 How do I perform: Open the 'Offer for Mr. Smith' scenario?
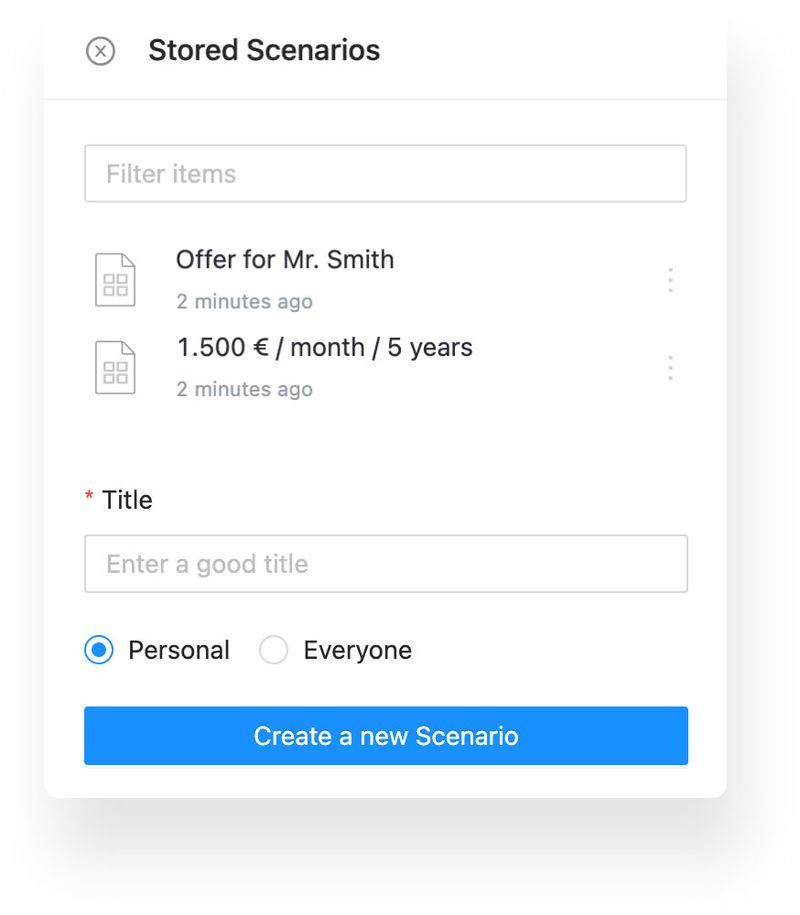tap(285, 260)
